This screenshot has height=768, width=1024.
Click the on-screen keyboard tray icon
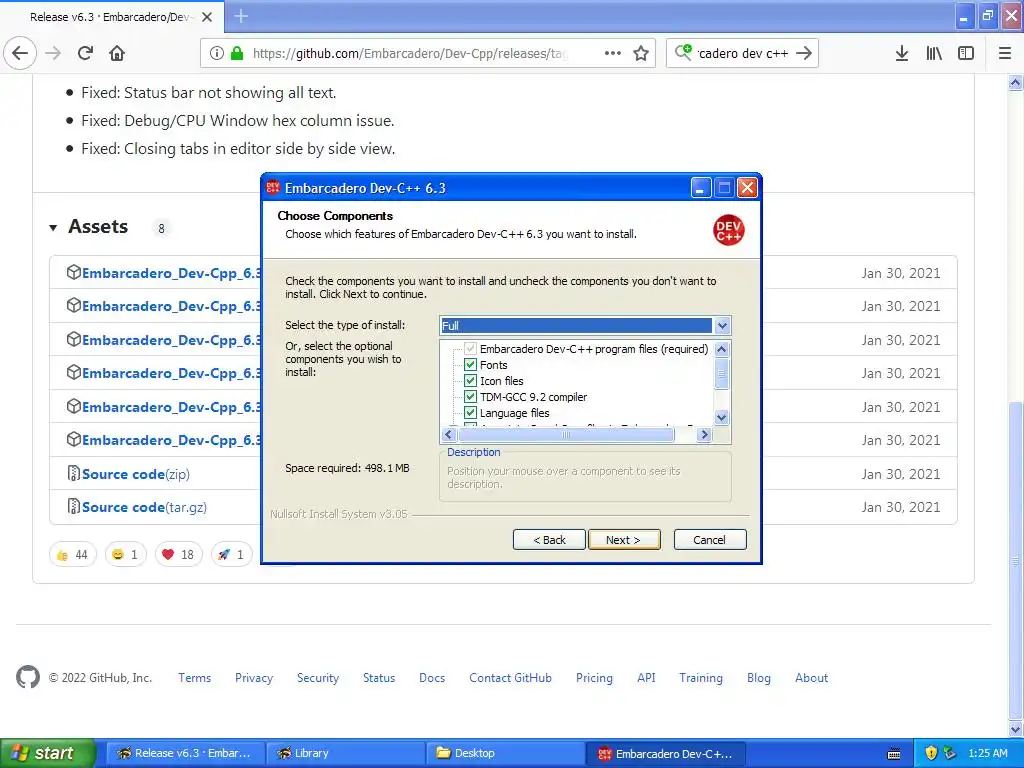894,754
